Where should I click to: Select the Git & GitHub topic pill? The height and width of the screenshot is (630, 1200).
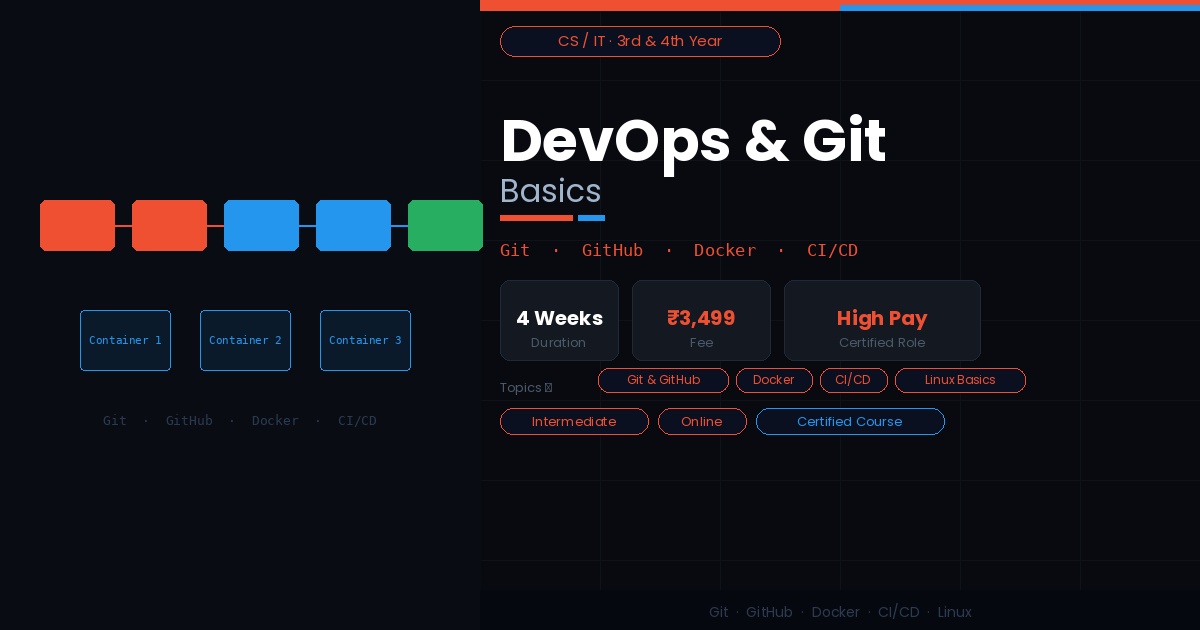(663, 380)
